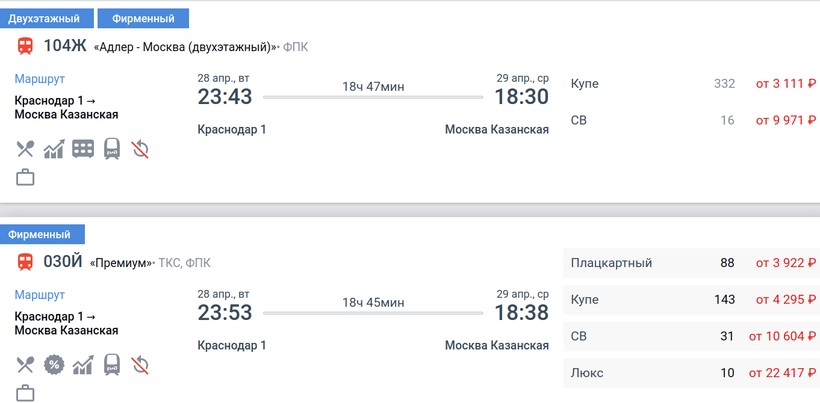Click the baggage suitcase icon for train 104Ж

(x=25, y=178)
